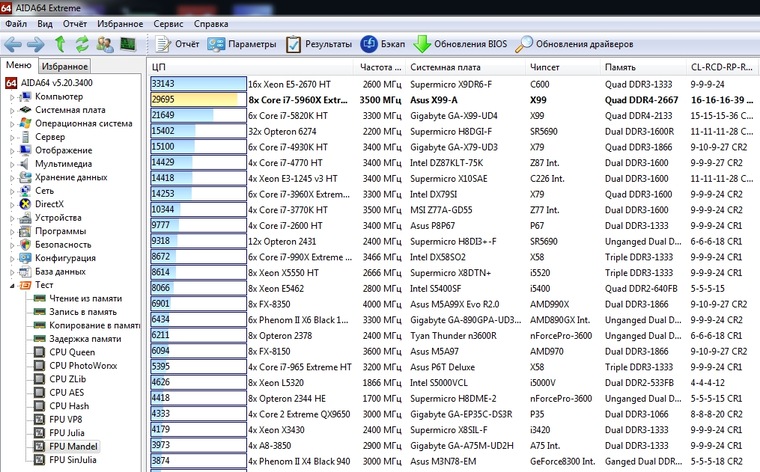Screen dimensions: 760x472
Task: Click the Бэкап backup button
Action: point(383,44)
